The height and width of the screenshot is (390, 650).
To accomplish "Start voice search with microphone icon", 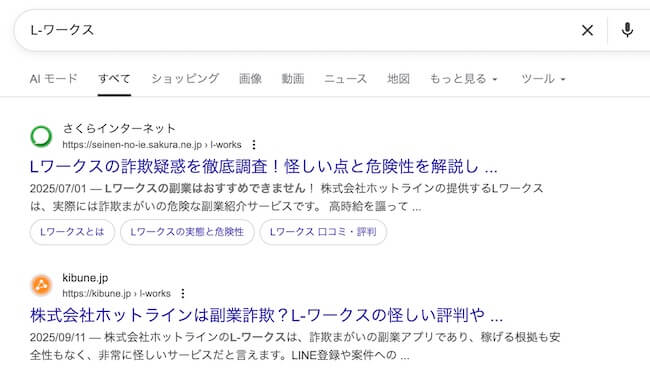I will pos(627,30).
